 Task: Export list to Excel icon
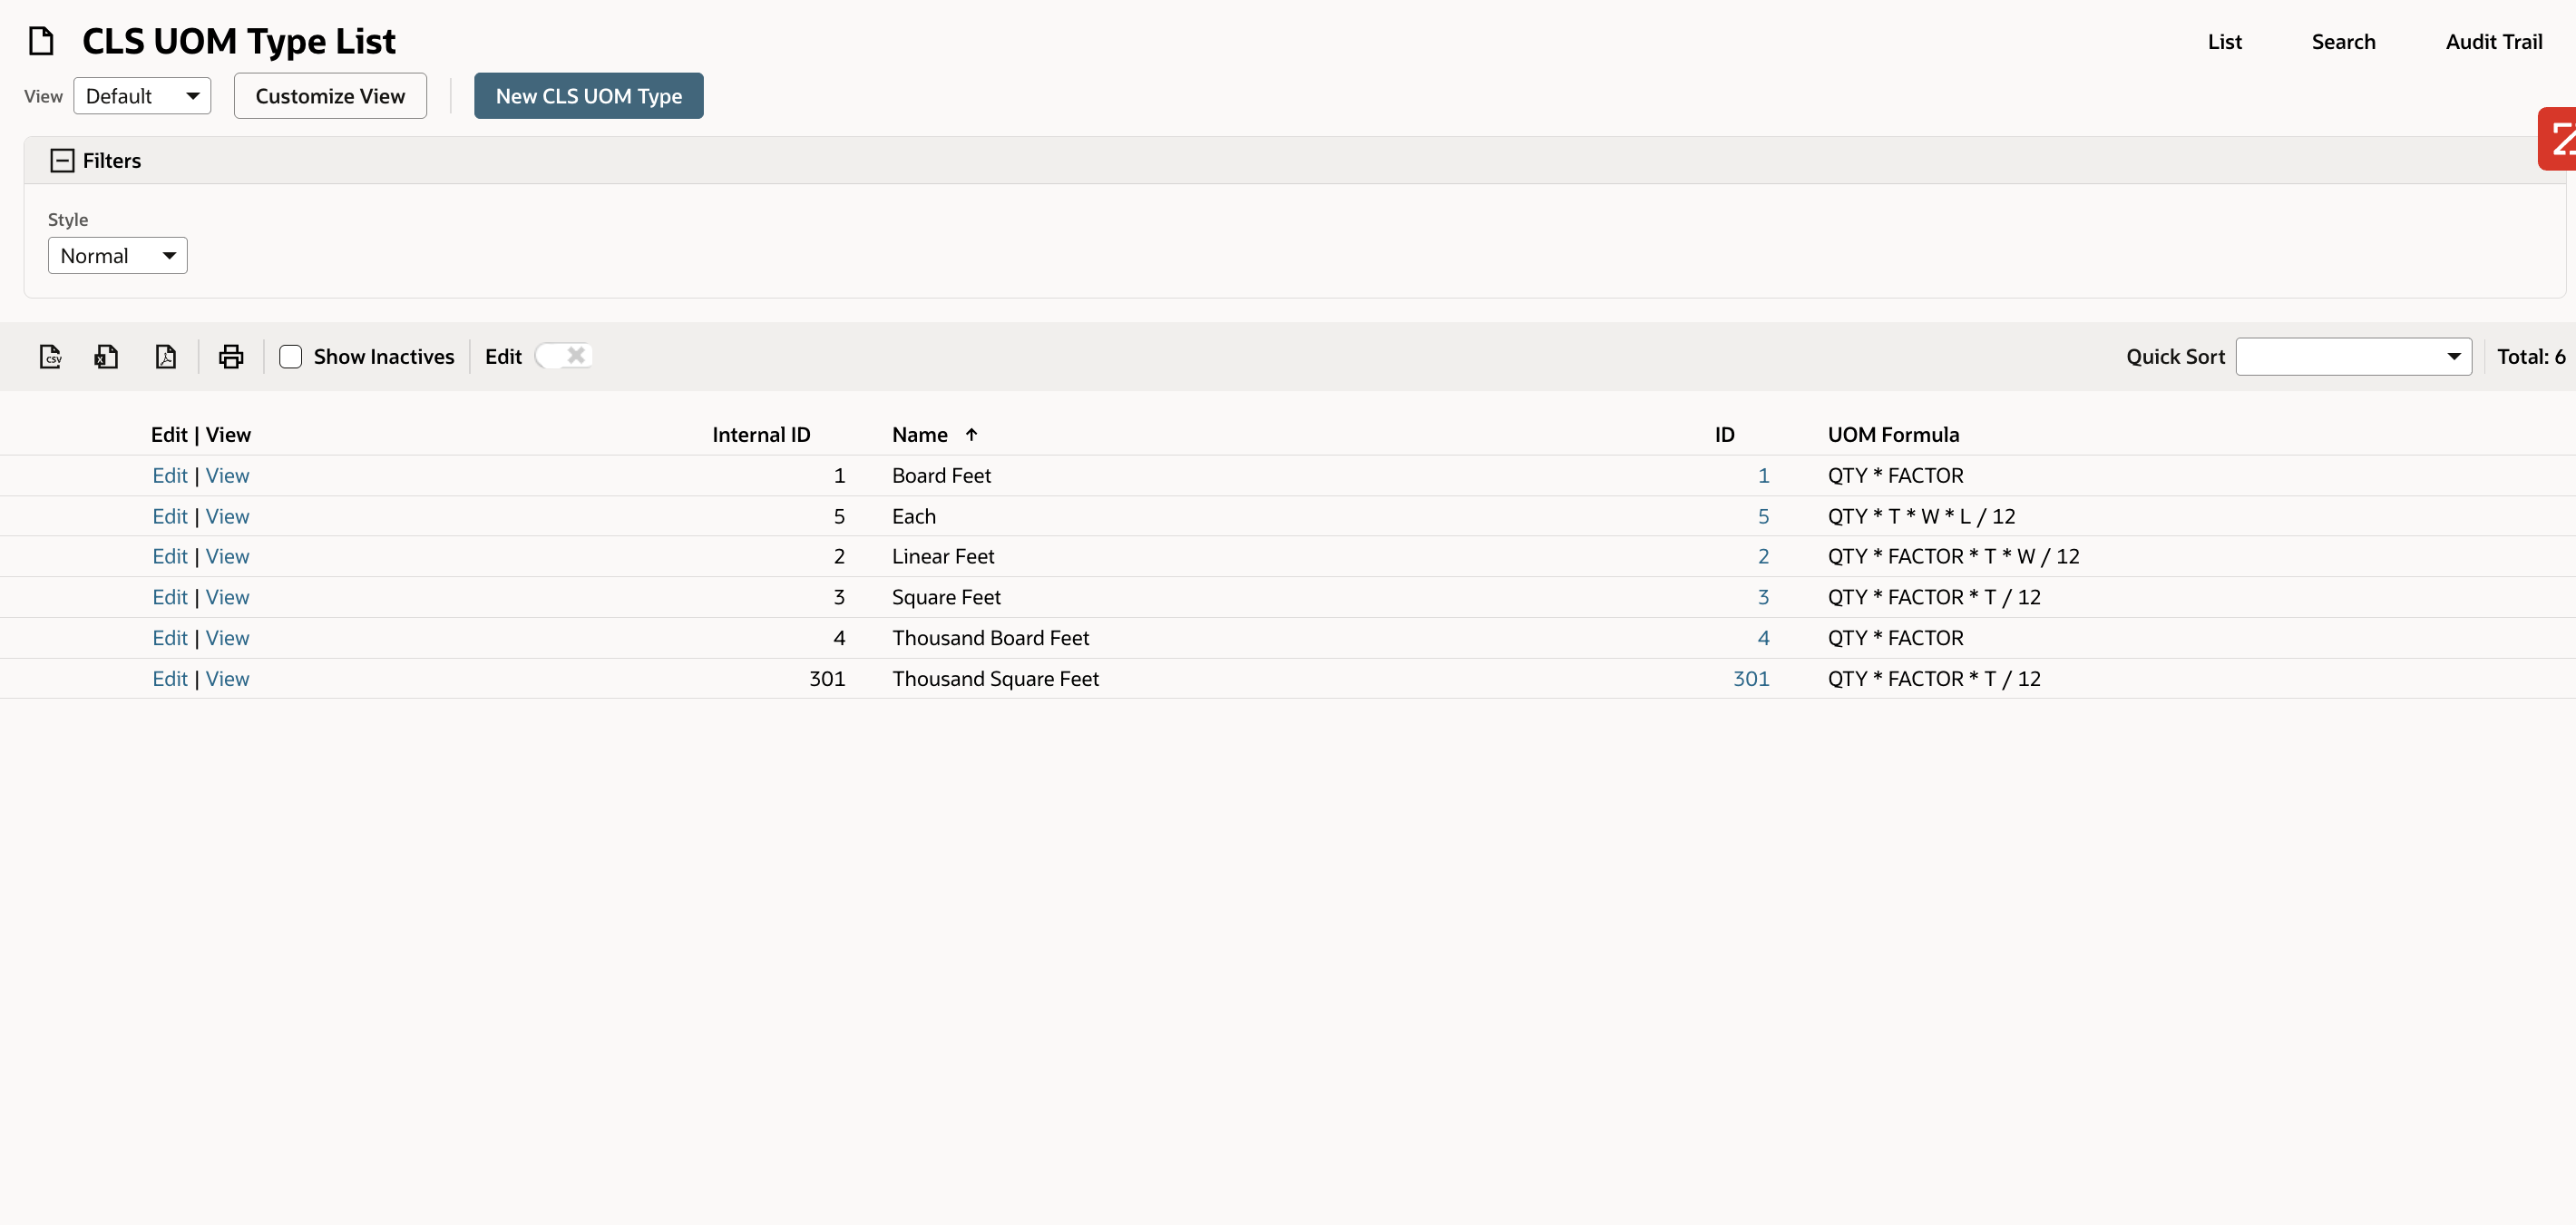[x=106, y=357]
